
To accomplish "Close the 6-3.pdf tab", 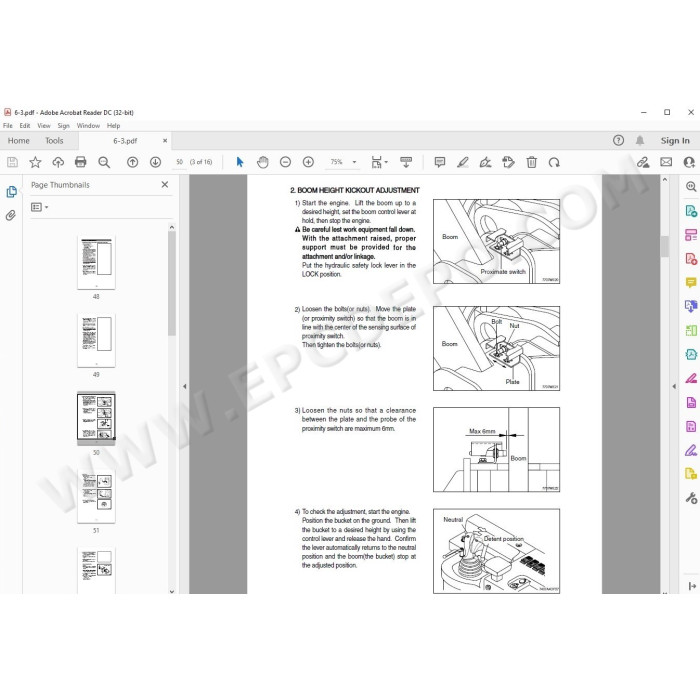I will (x=165, y=141).
